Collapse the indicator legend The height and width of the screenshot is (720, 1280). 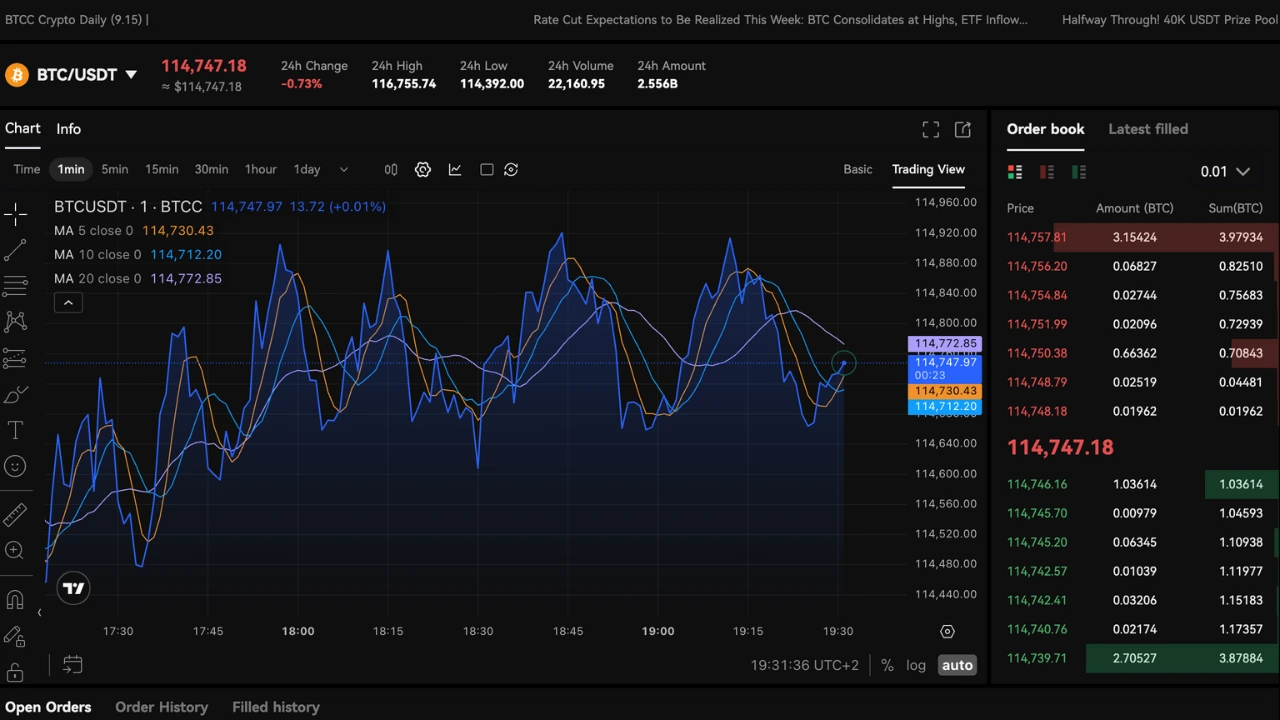(68, 303)
